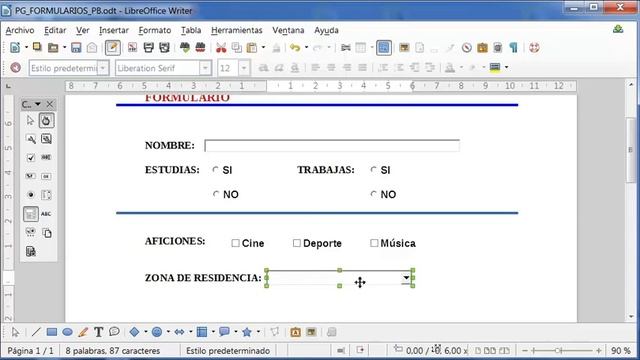Select Check Box control in Controls panel
The width and height of the screenshot is (640, 360).
point(31,158)
